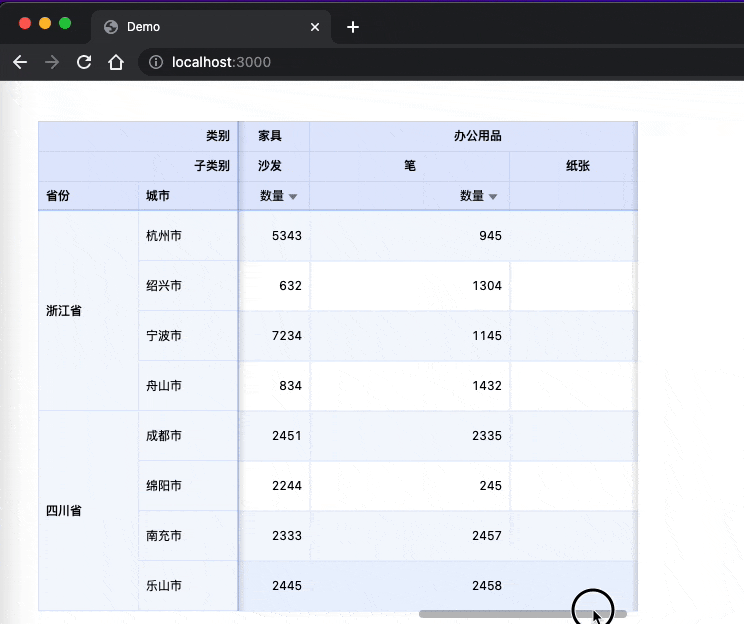
Task: Click cell with value 632
Action: coord(274,286)
